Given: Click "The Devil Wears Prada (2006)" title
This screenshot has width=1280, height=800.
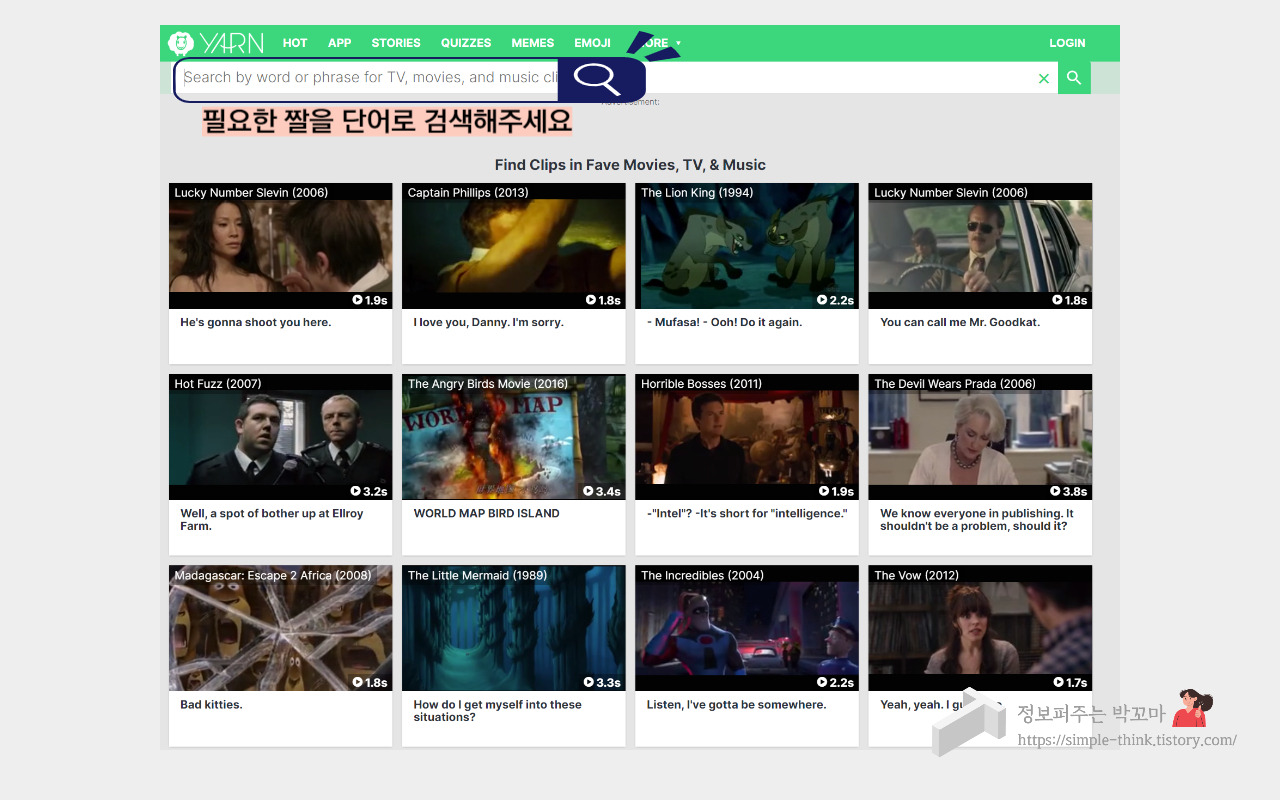Looking at the screenshot, I should pos(955,384).
